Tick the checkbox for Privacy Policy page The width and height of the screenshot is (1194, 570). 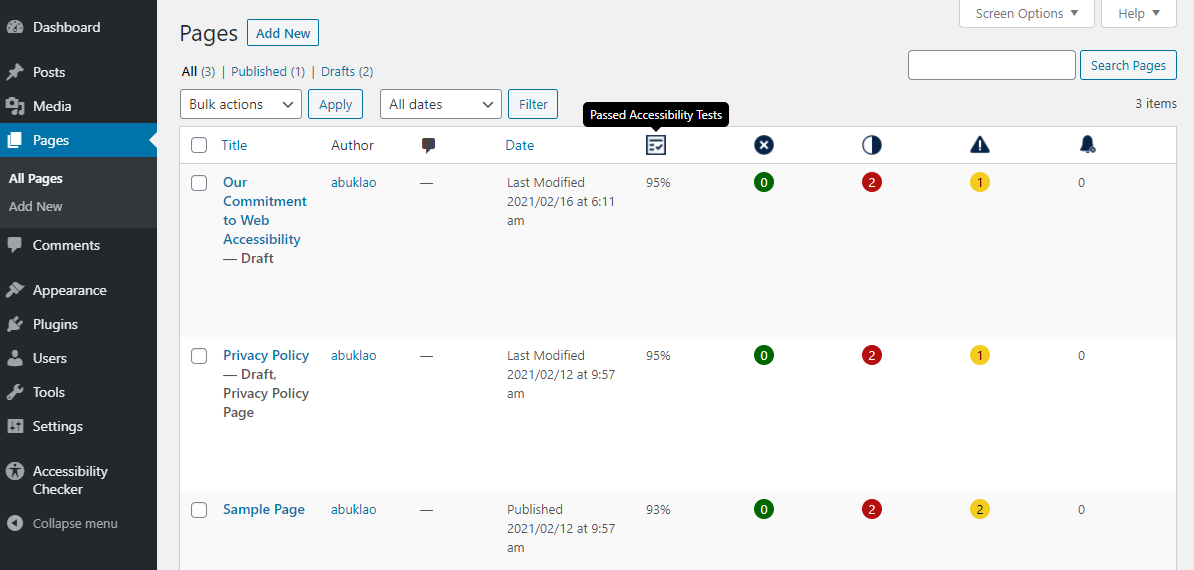[x=199, y=355]
